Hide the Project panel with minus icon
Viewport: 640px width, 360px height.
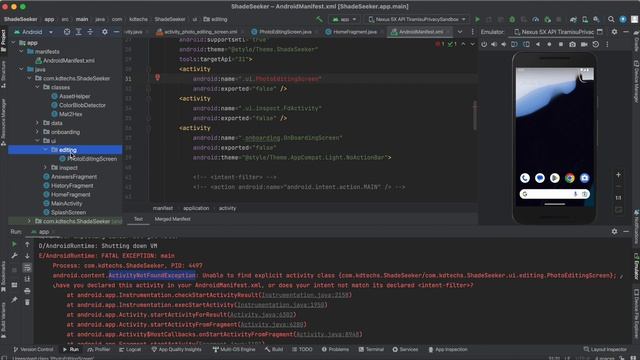coord(116,31)
